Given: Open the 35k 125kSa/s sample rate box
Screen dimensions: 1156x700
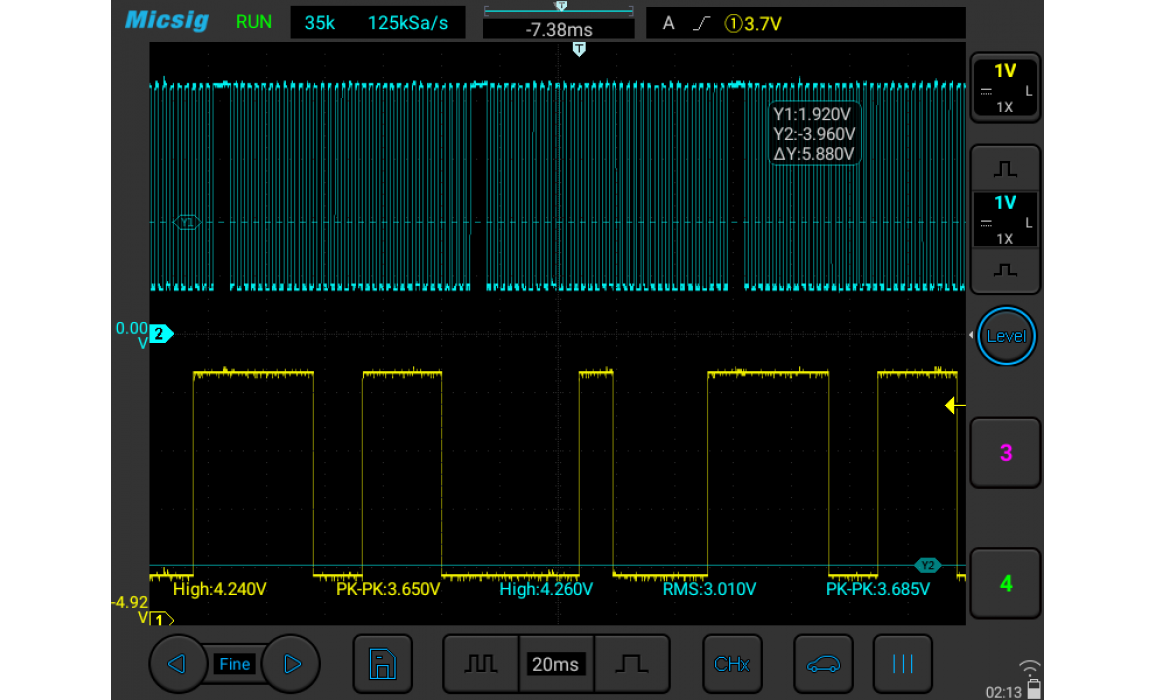Looking at the screenshot, I should [x=377, y=23].
